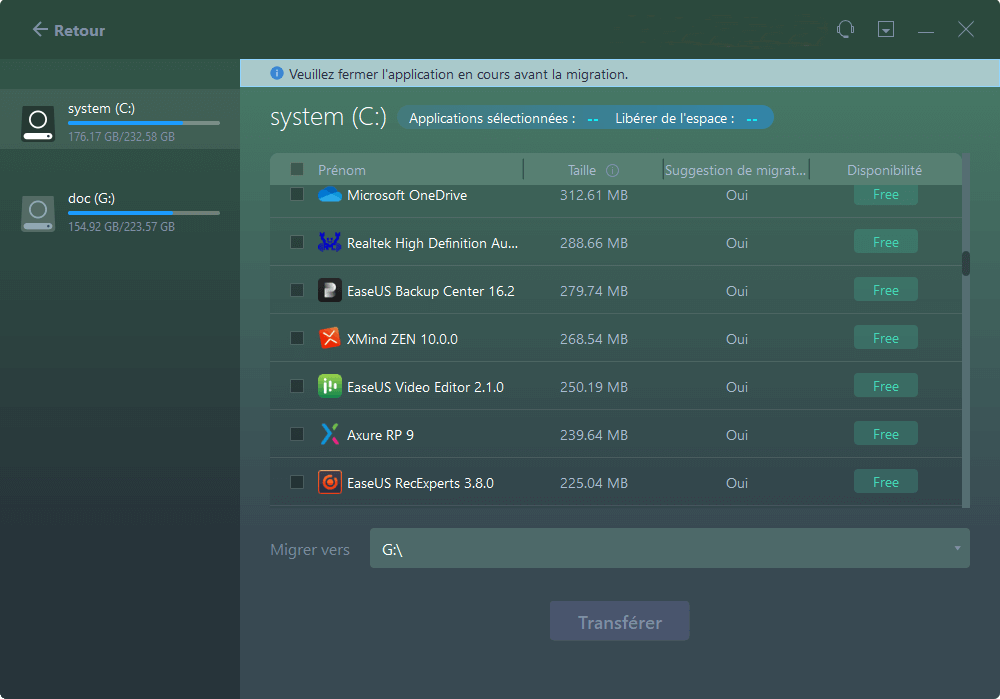
Task: Click the Free button for XMind ZEN
Action: pyautogui.click(x=886, y=337)
